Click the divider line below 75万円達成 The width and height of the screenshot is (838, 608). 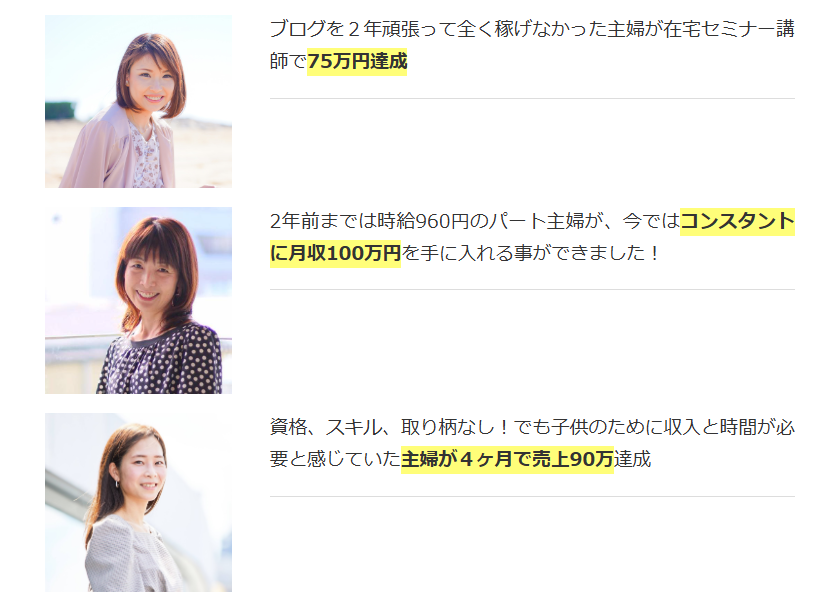point(532,98)
